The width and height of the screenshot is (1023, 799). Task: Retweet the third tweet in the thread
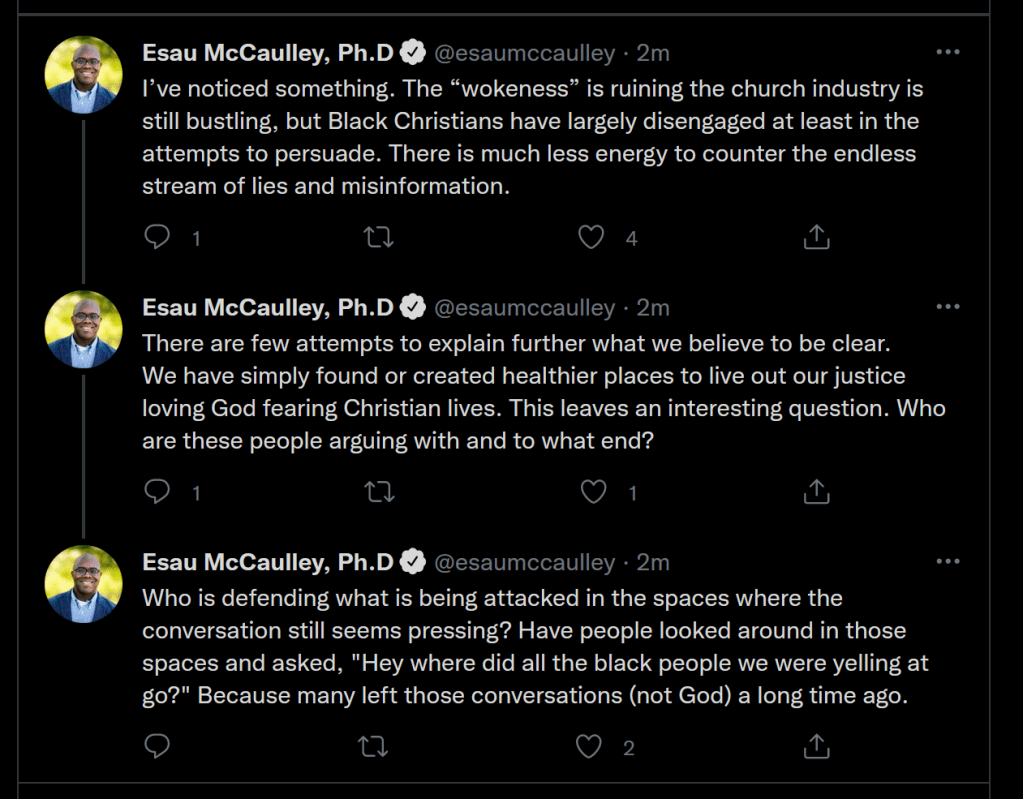point(373,746)
